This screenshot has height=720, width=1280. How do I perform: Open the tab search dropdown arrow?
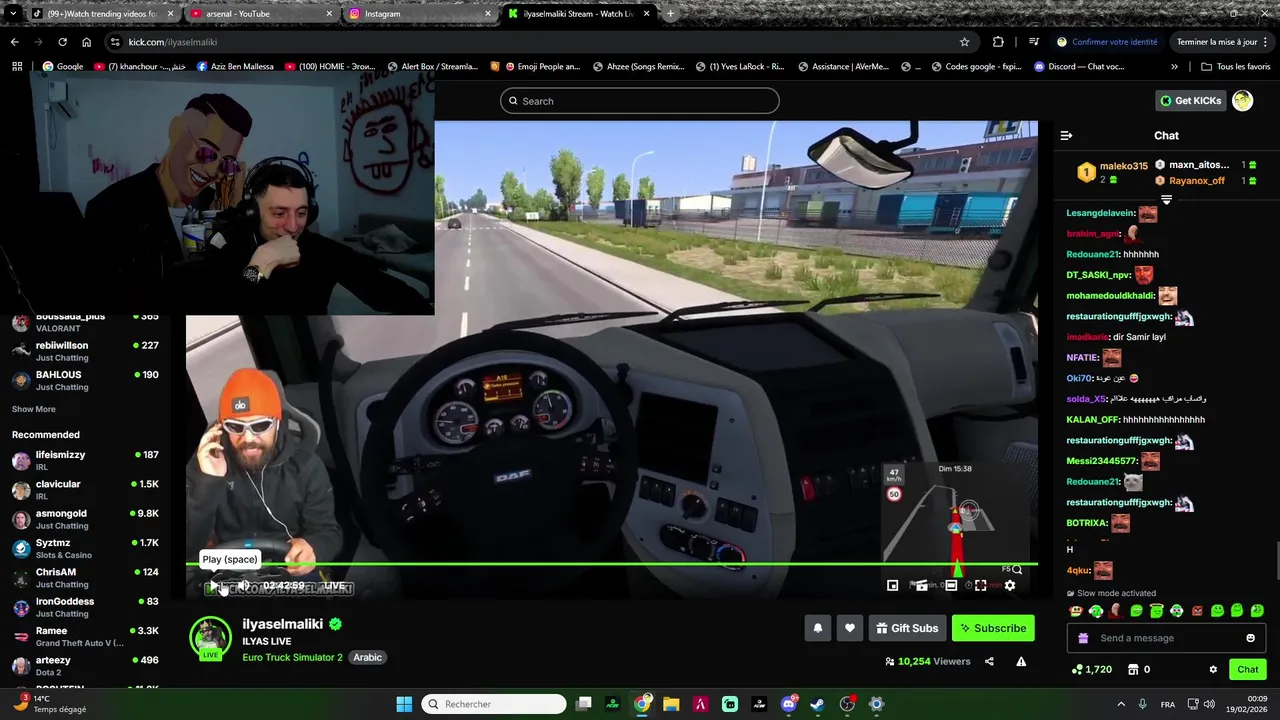pyautogui.click(x=12, y=14)
